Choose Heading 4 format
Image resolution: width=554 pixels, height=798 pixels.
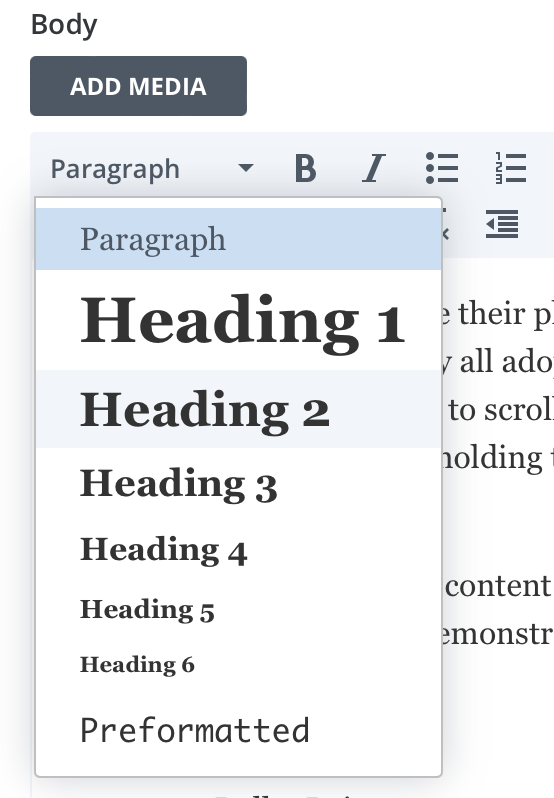[239, 550]
